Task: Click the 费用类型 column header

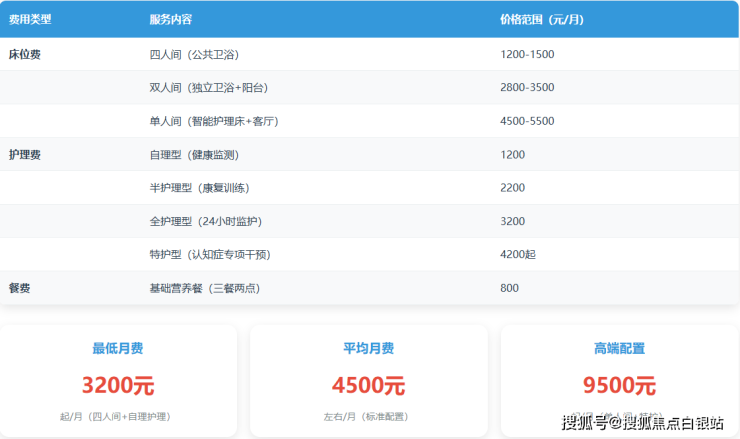Action: coord(30,19)
